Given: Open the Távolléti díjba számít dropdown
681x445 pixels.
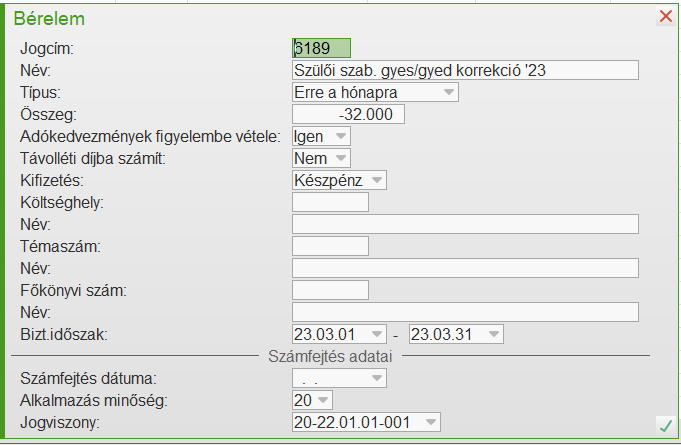Looking at the screenshot, I should (x=341, y=158).
